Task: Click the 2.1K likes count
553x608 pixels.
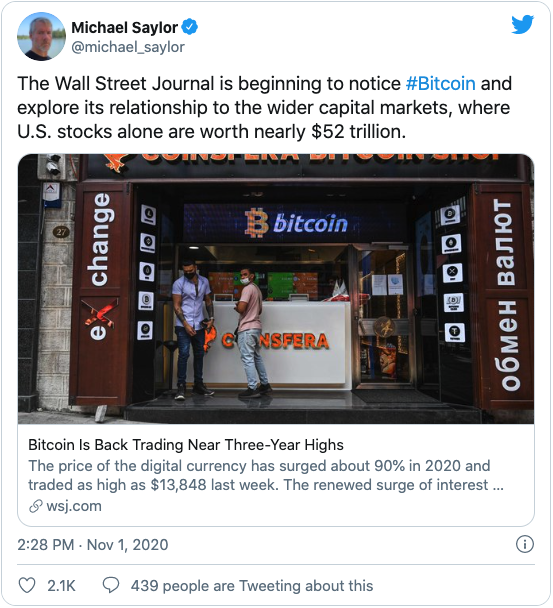Action: (61, 586)
